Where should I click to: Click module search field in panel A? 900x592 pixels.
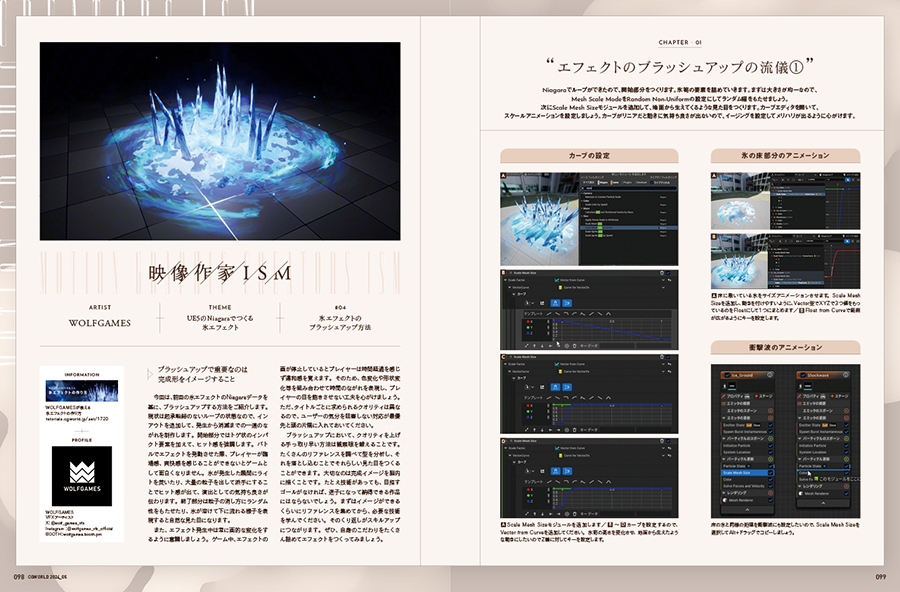[x=629, y=188]
